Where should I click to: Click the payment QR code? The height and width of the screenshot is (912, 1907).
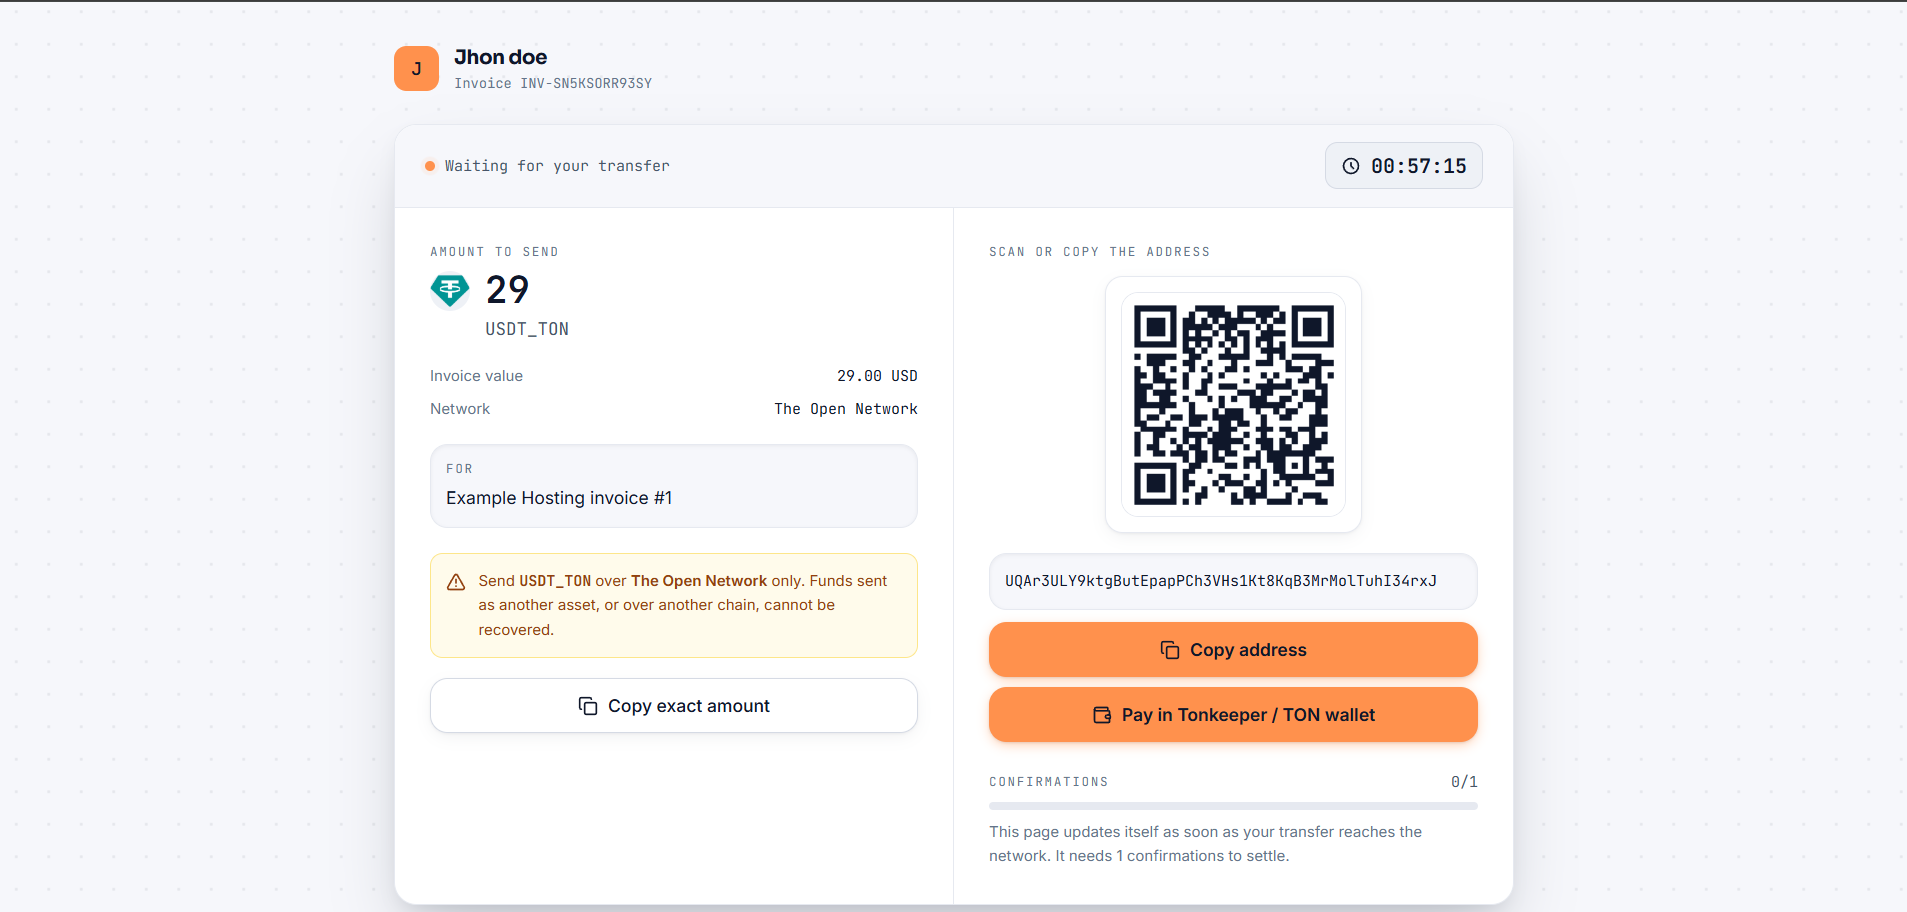click(x=1233, y=405)
